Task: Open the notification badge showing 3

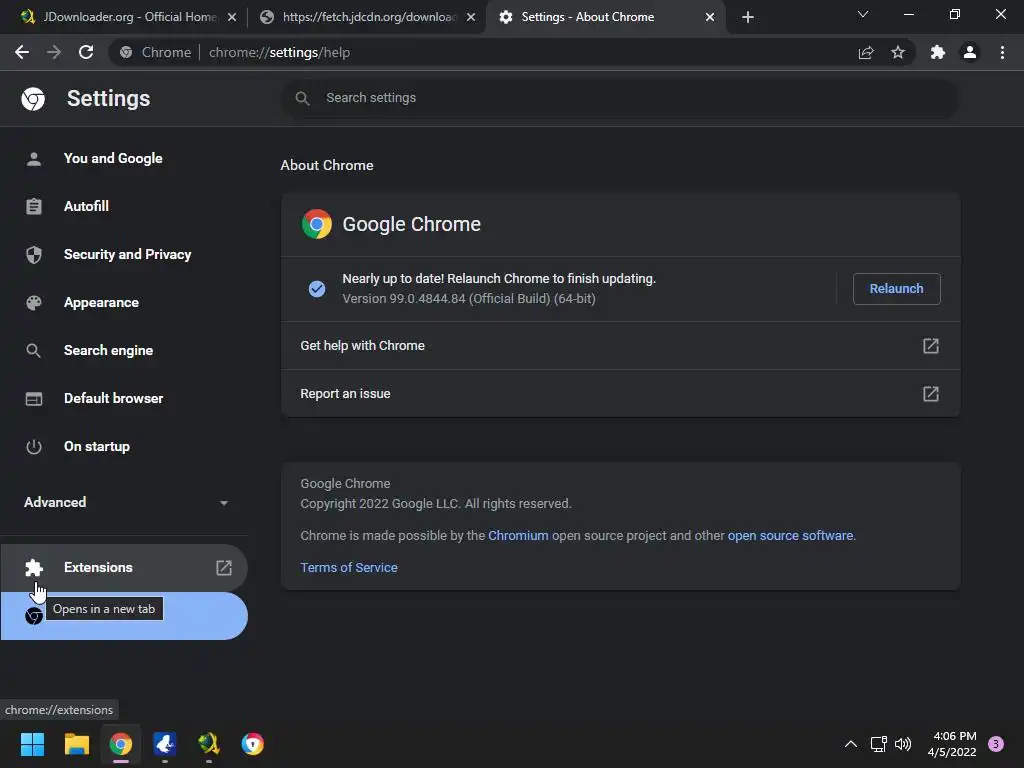Action: (x=996, y=744)
